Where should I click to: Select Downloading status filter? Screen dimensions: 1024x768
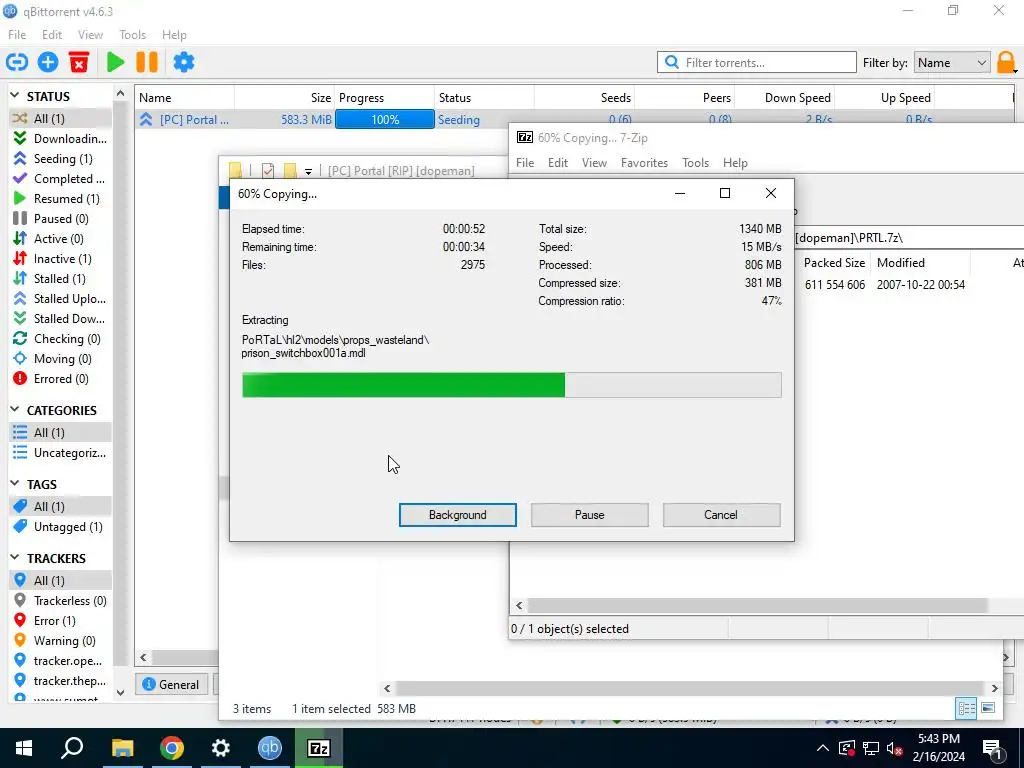[x=60, y=138]
